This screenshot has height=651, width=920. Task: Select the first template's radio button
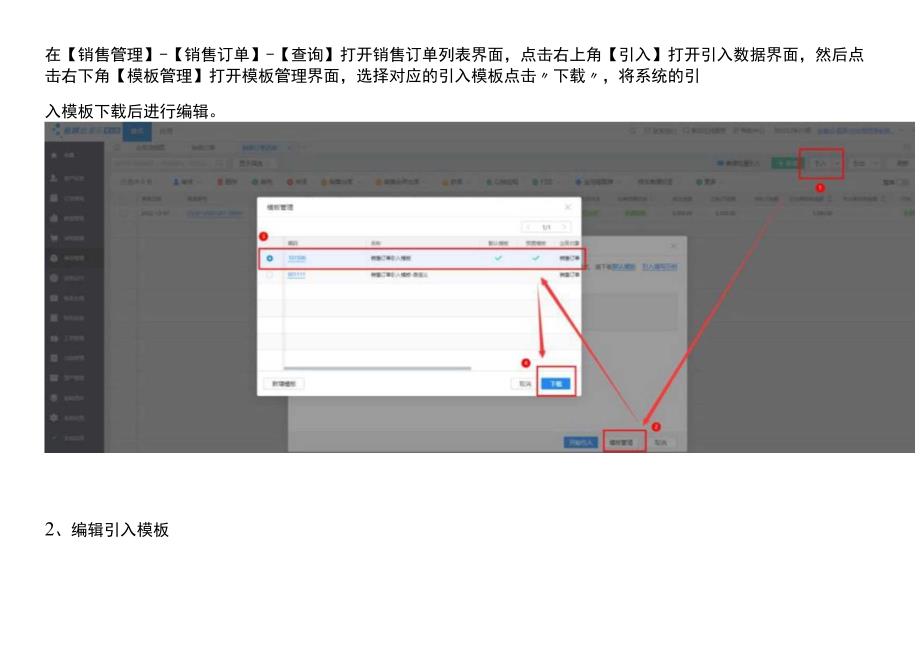pyautogui.click(x=268, y=258)
